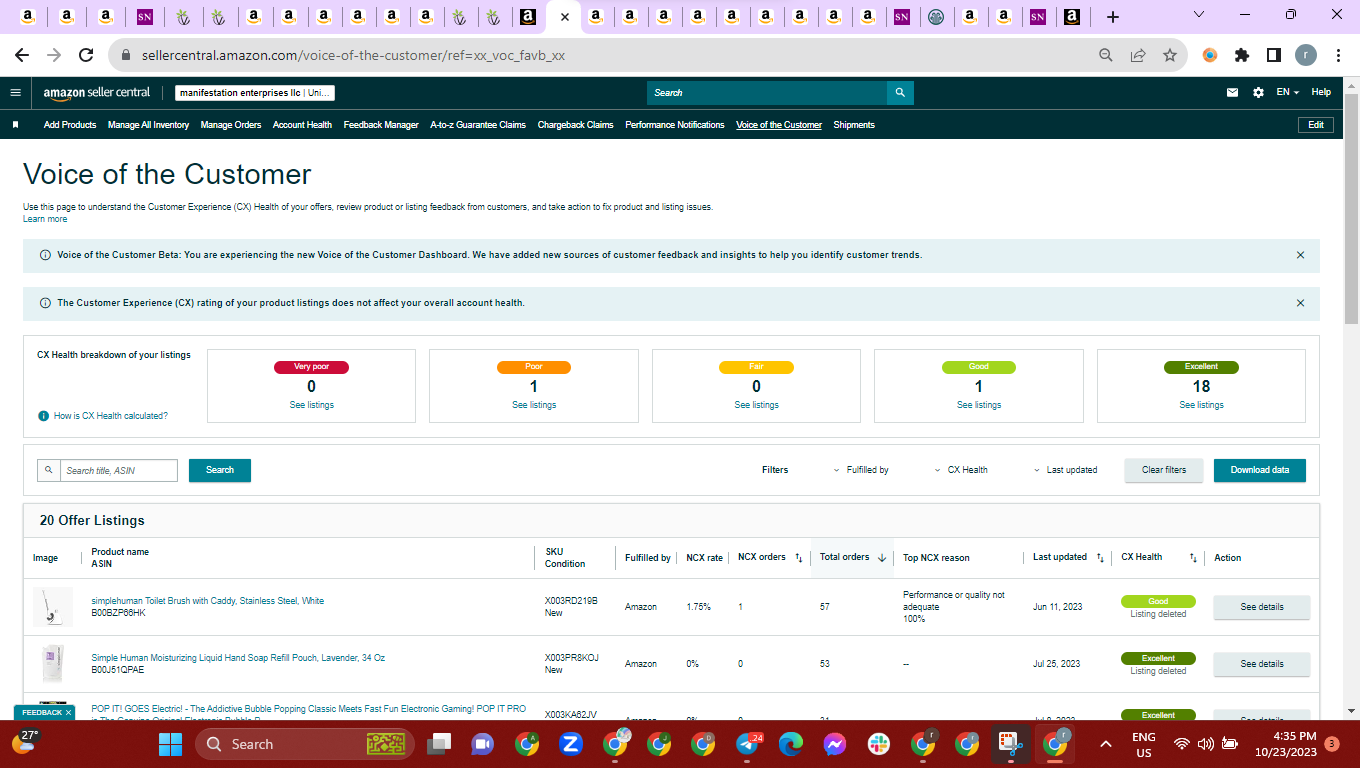This screenshot has height=768, width=1360.
Task: See details for the simplehuman Toilet Brush
Action: click(x=1261, y=607)
